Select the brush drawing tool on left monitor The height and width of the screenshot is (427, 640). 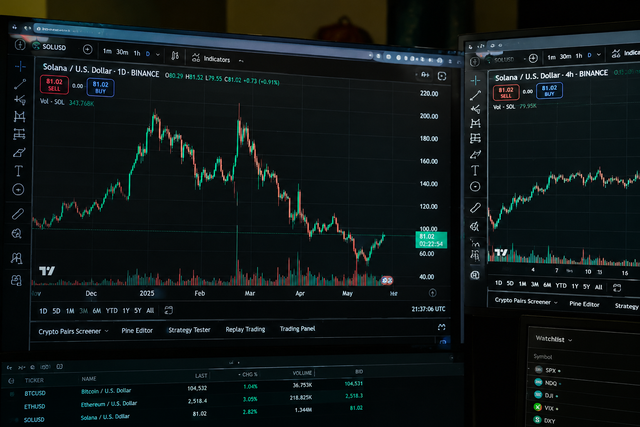tap(19, 153)
